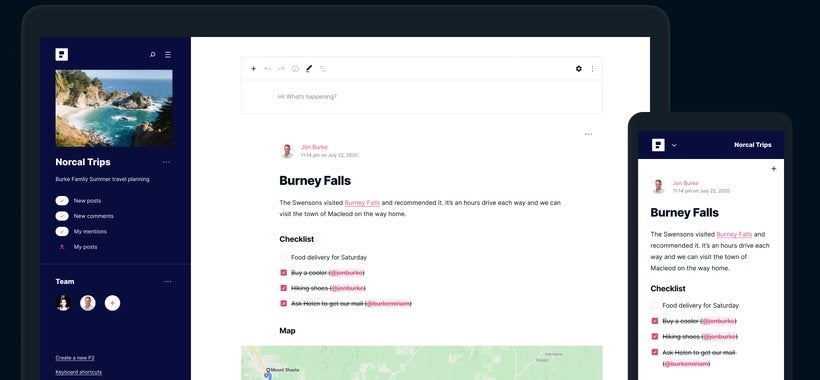Click the undo arrow in editor toolbar
The width and height of the screenshot is (820, 380).
(268, 68)
